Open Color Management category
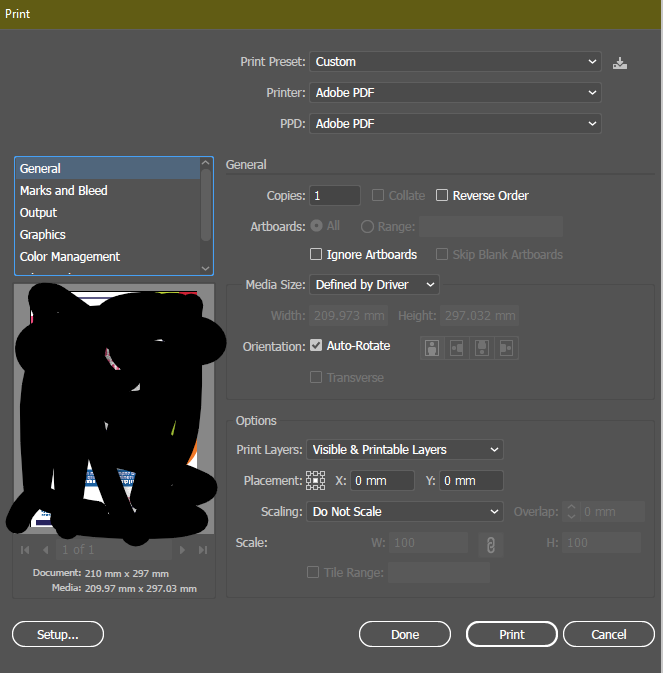Screen dimensions: 663x673 tap(108, 257)
